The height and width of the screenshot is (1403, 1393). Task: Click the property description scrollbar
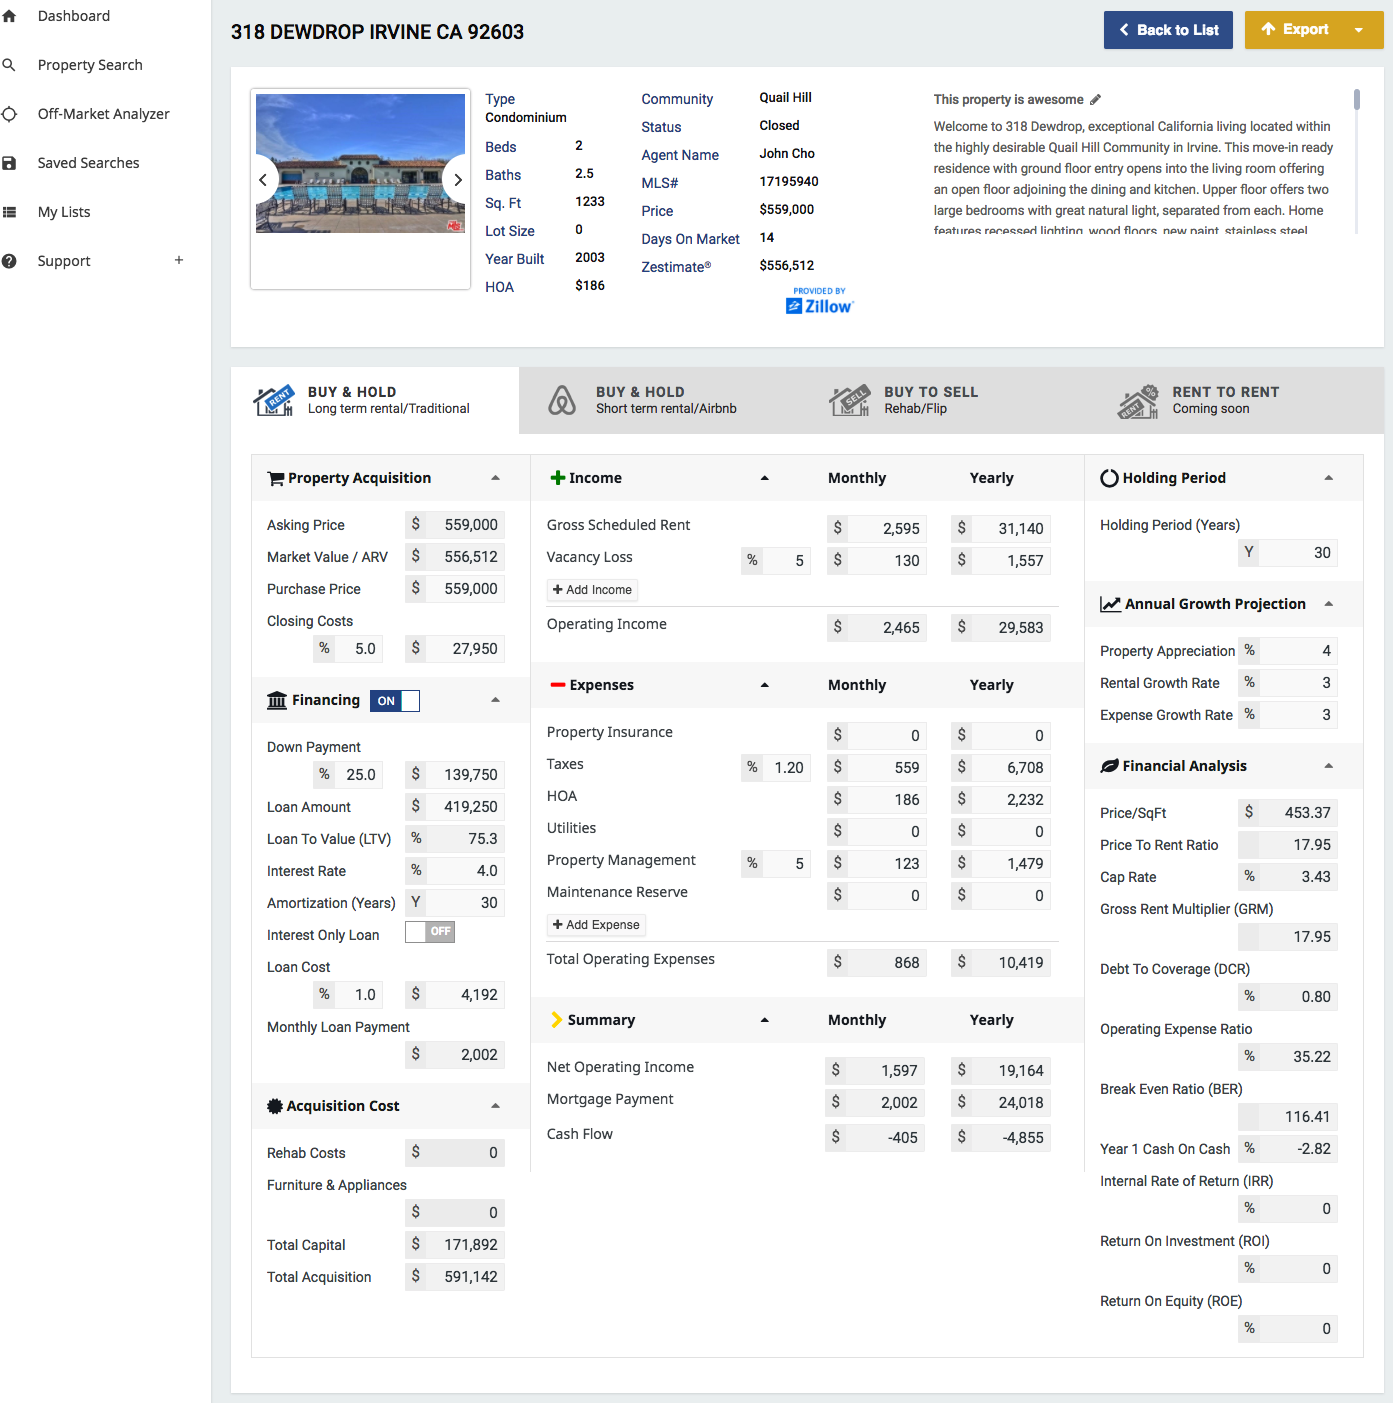(x=1357, y=99)
